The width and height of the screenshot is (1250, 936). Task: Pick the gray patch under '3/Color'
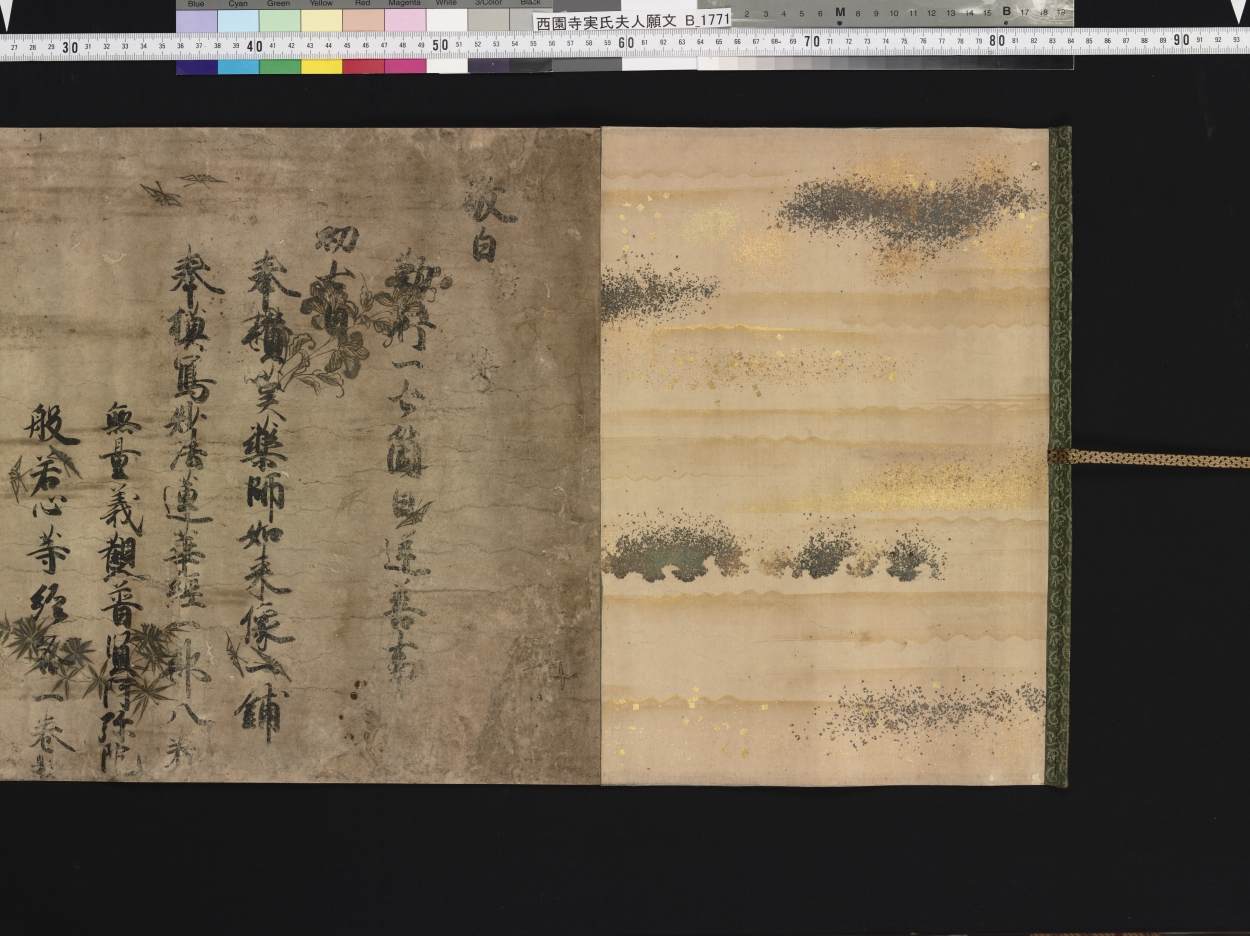(x=488, y=20)
